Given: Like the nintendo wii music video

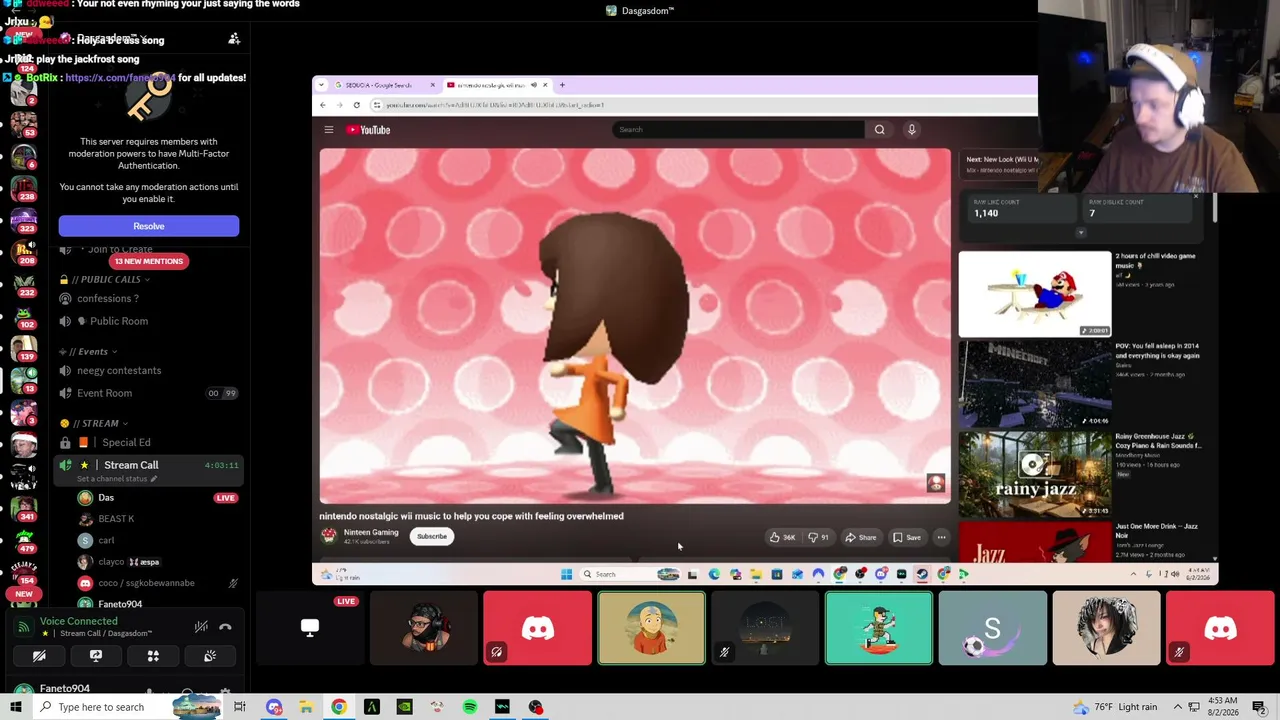Looking at the screenshot, I should coord(782,537).
